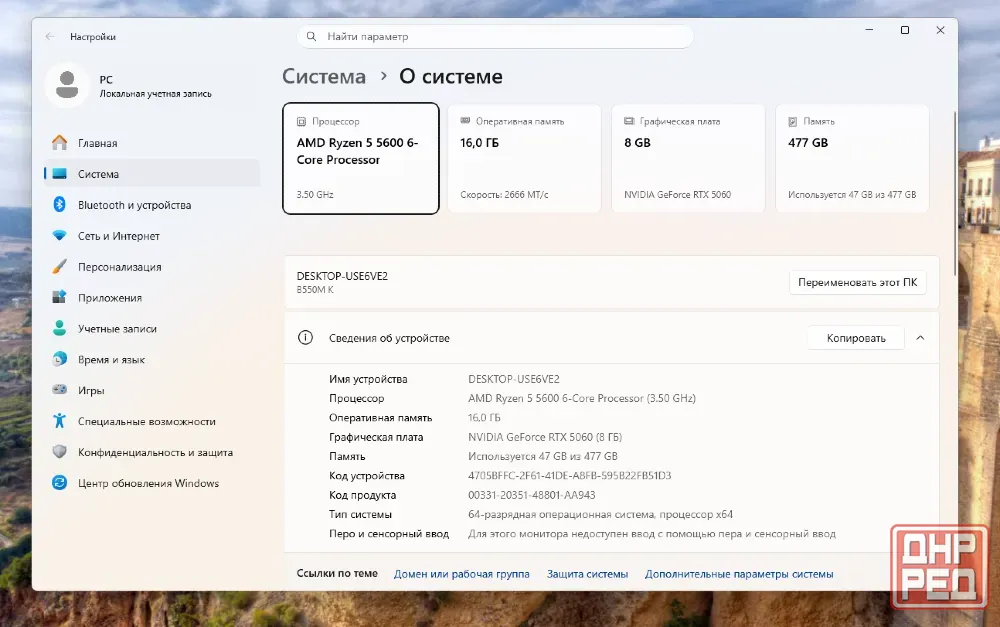This screenshot has height=627, width=1000.
Task: Open the Главная page
Action: (x=152, y=143)
